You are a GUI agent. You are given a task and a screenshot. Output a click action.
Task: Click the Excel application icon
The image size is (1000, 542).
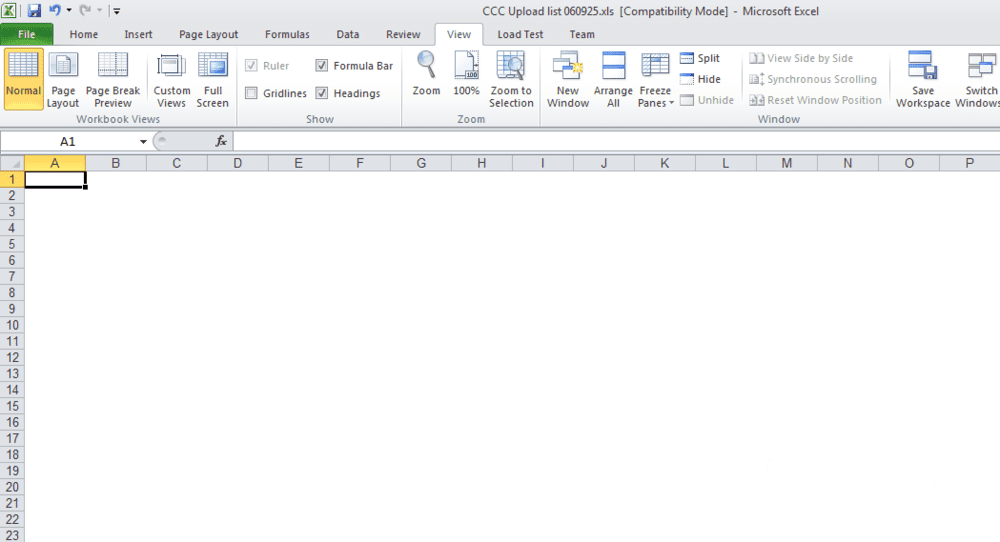click(x=9, y=10)
